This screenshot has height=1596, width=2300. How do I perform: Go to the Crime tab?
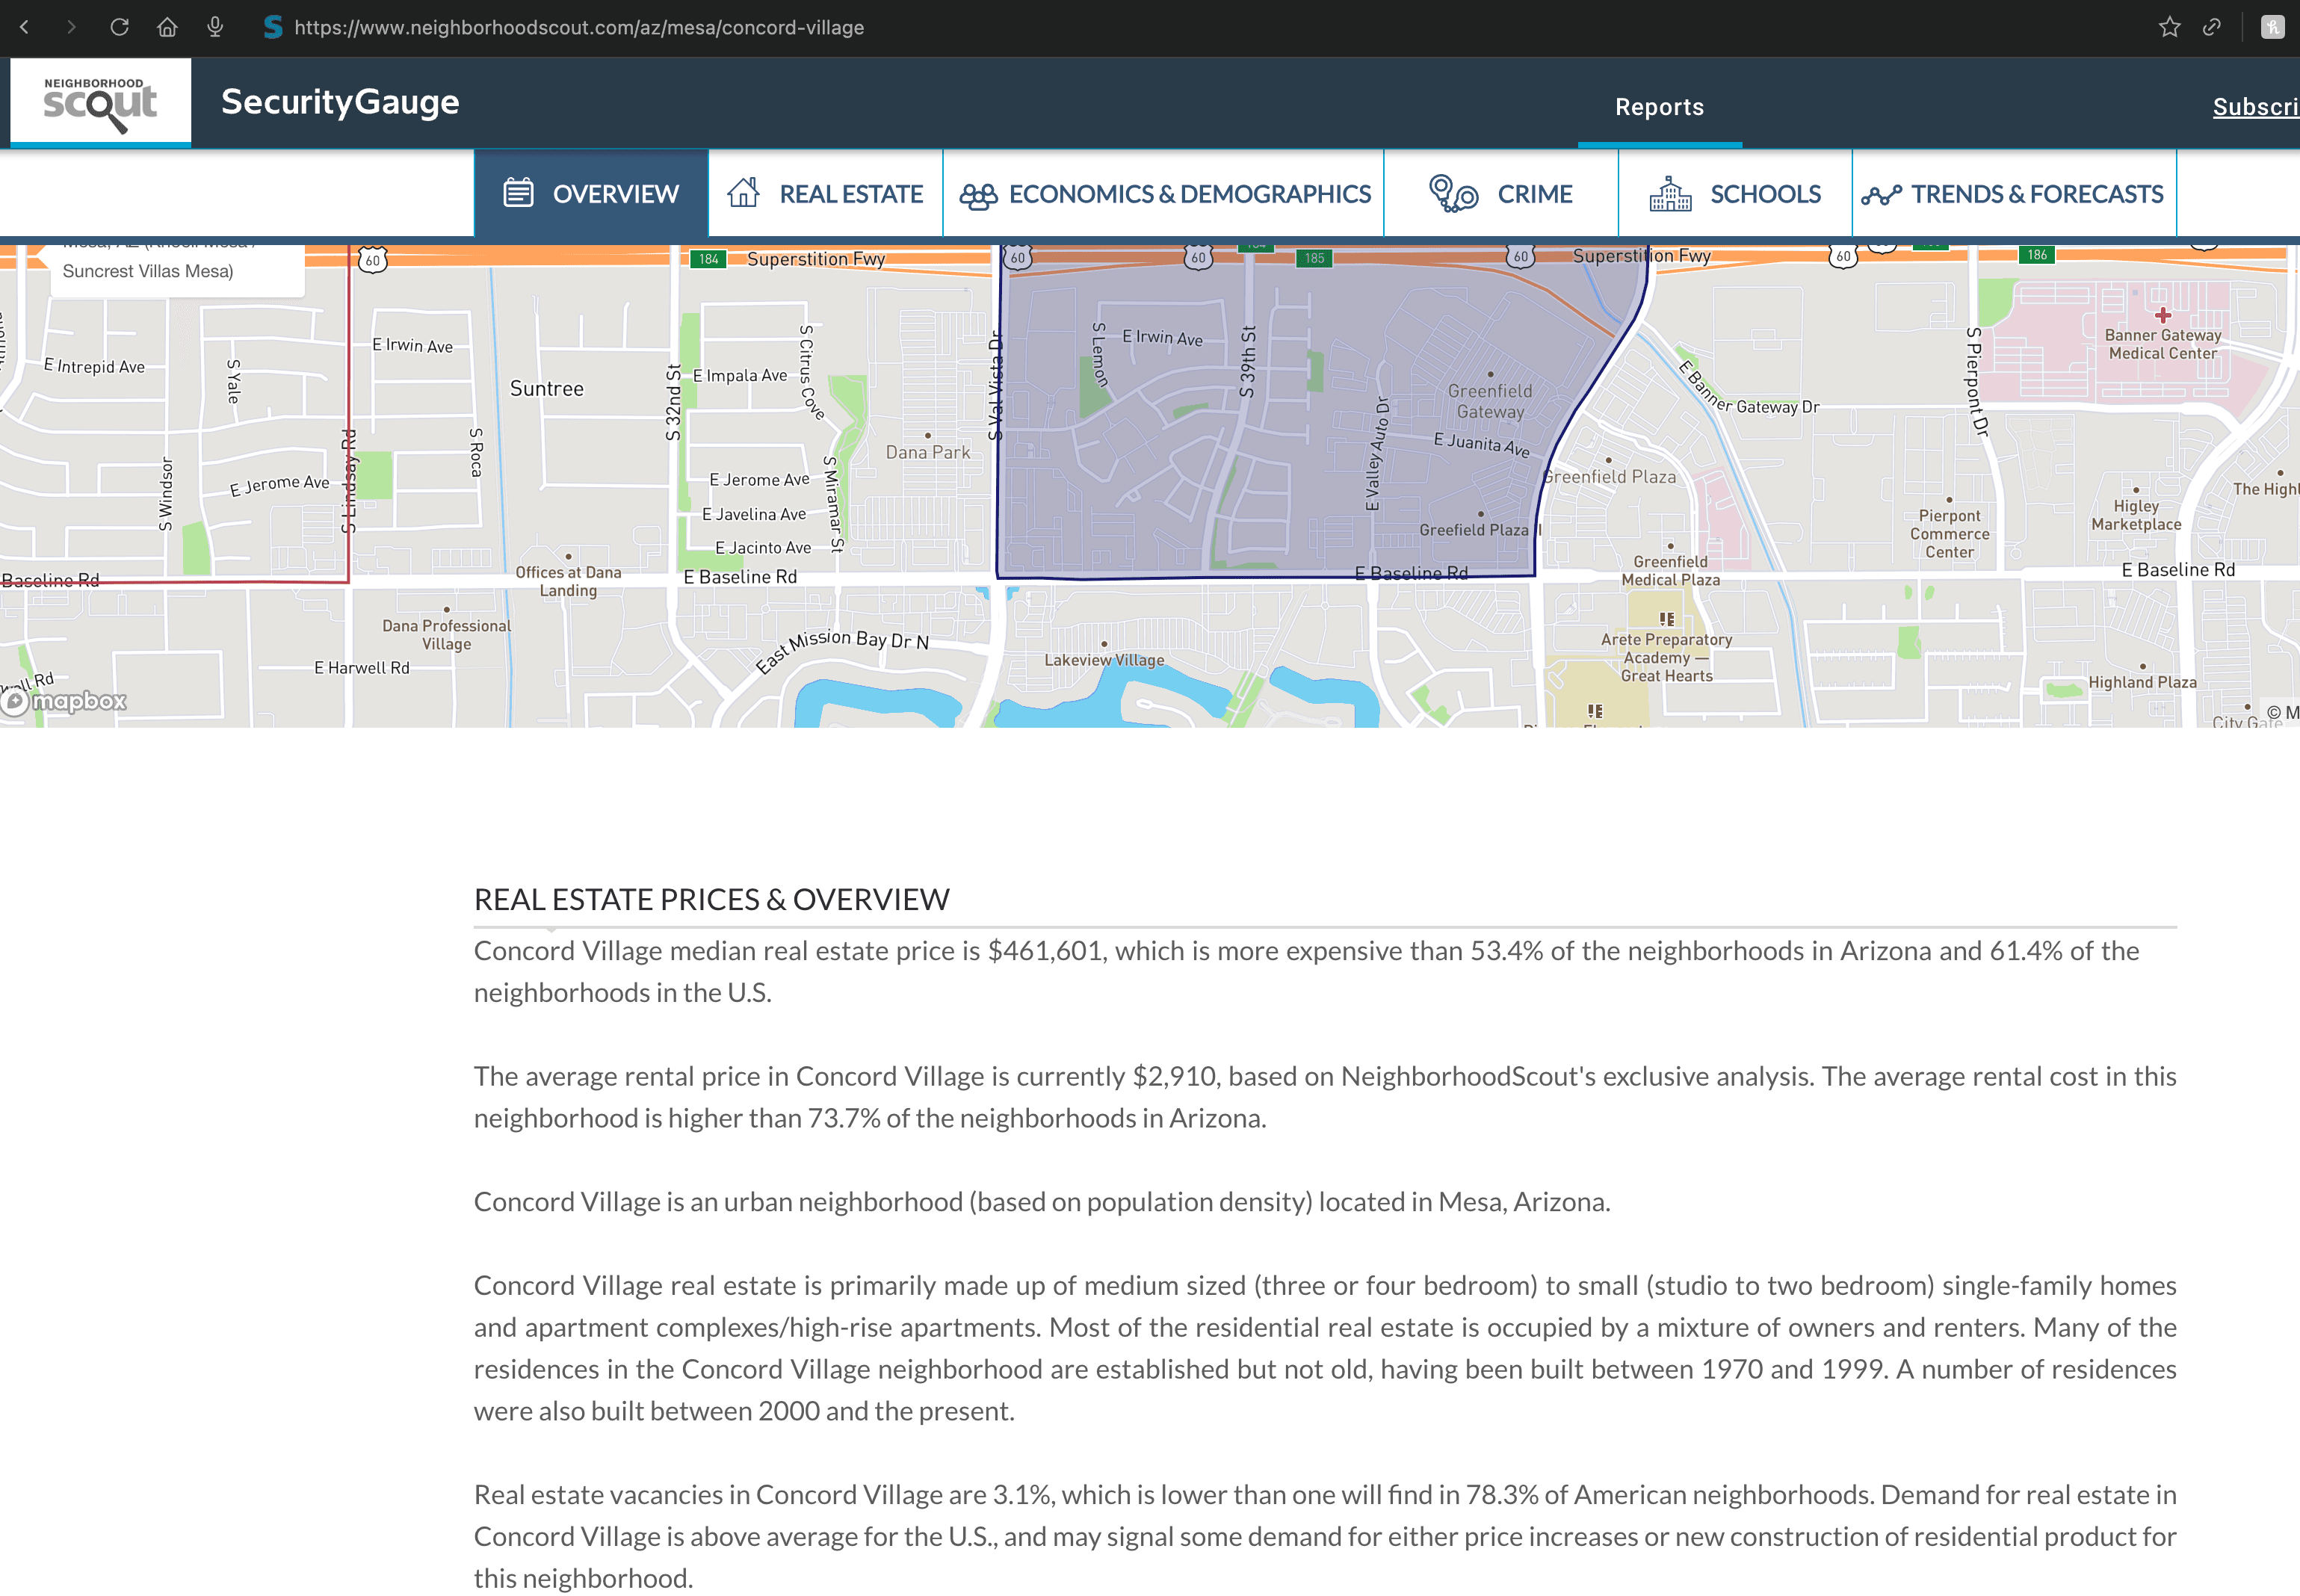1501,194
